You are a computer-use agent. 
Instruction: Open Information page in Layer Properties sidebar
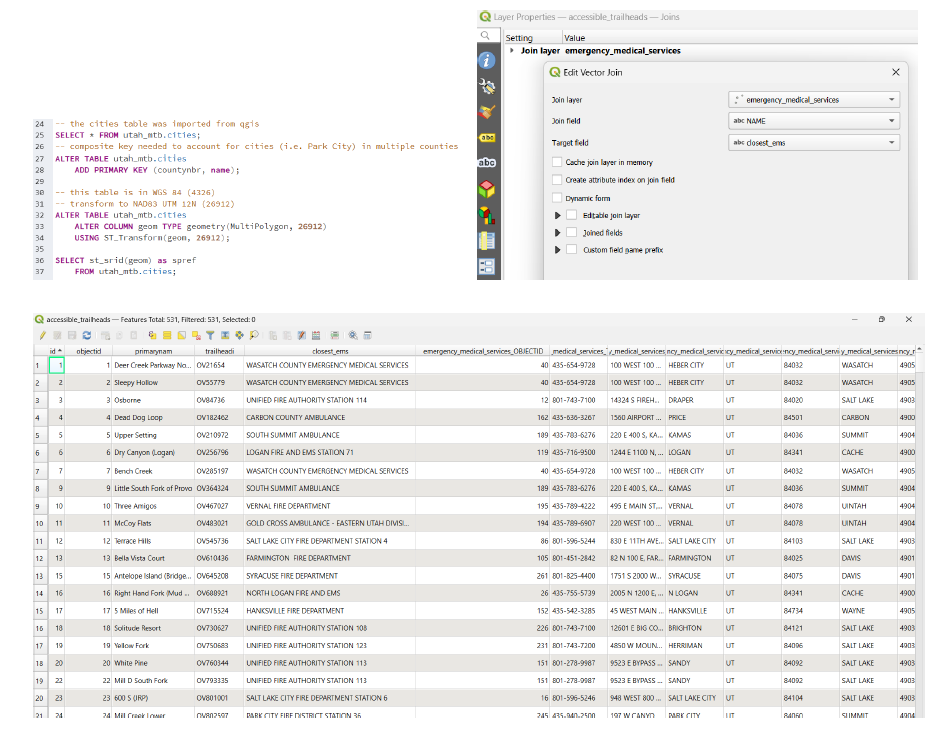point(486,60)
